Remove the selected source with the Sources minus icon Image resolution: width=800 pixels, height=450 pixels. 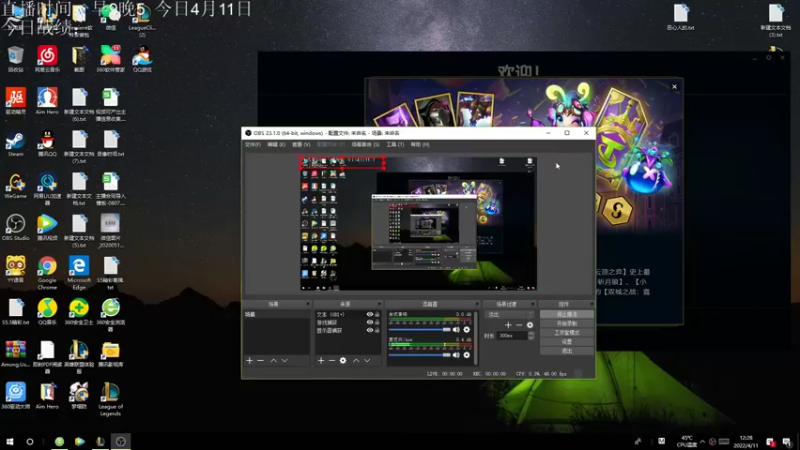click(x=332, y=361)
